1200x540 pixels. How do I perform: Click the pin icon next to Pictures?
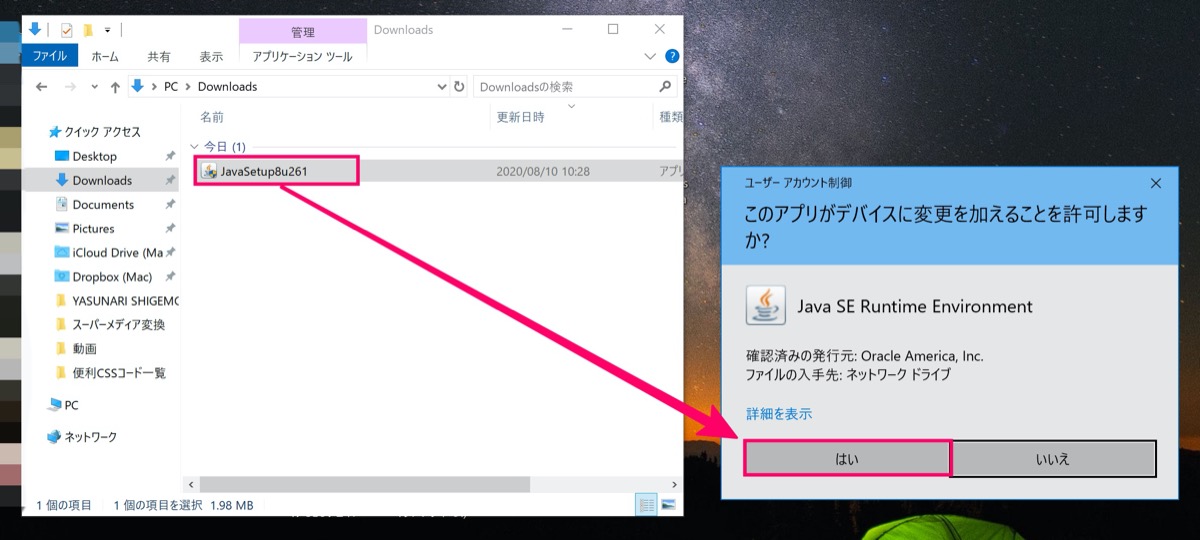[x=170, y=228]
